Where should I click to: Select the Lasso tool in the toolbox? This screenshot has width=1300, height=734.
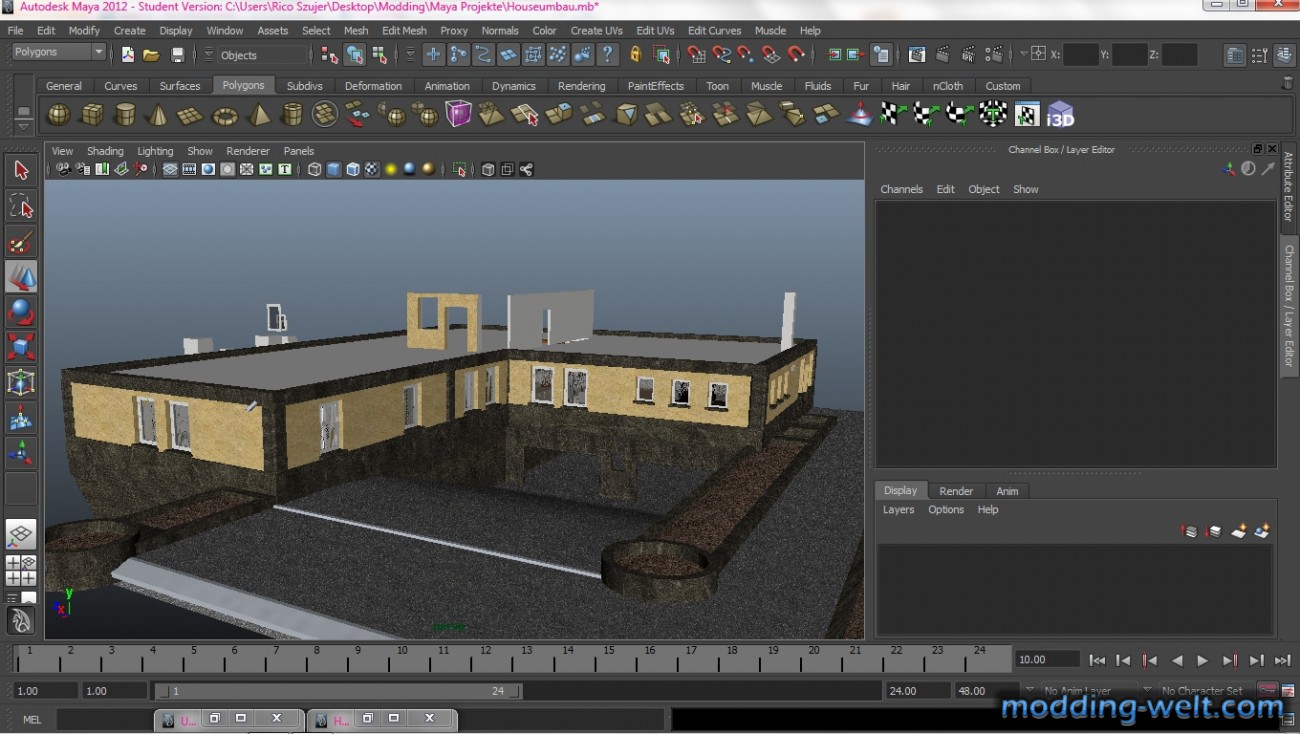[21, 206]
